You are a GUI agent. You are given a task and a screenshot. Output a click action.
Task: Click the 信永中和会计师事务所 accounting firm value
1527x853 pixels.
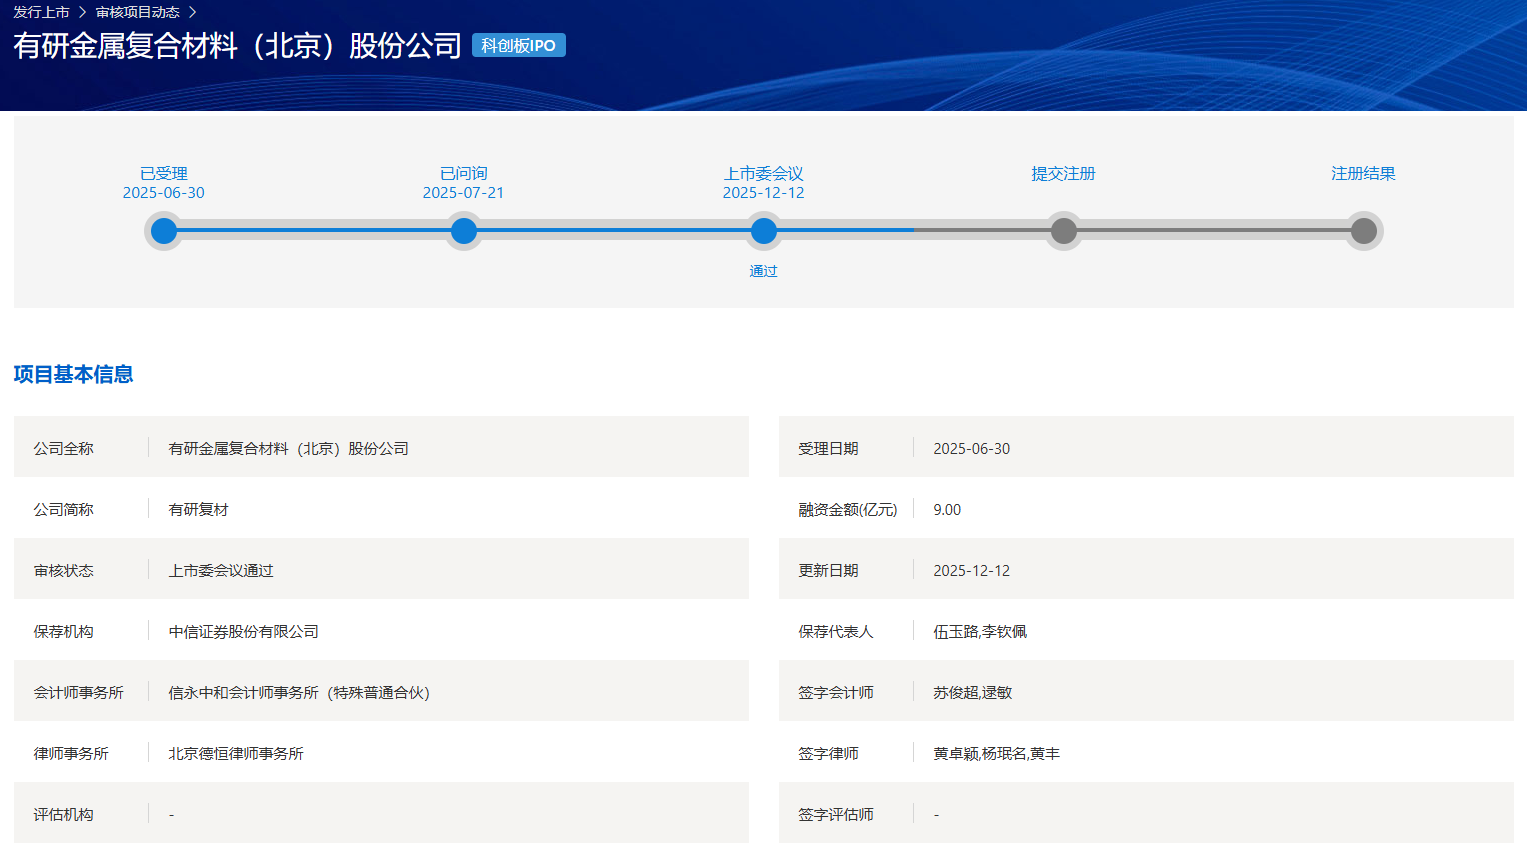298,692
